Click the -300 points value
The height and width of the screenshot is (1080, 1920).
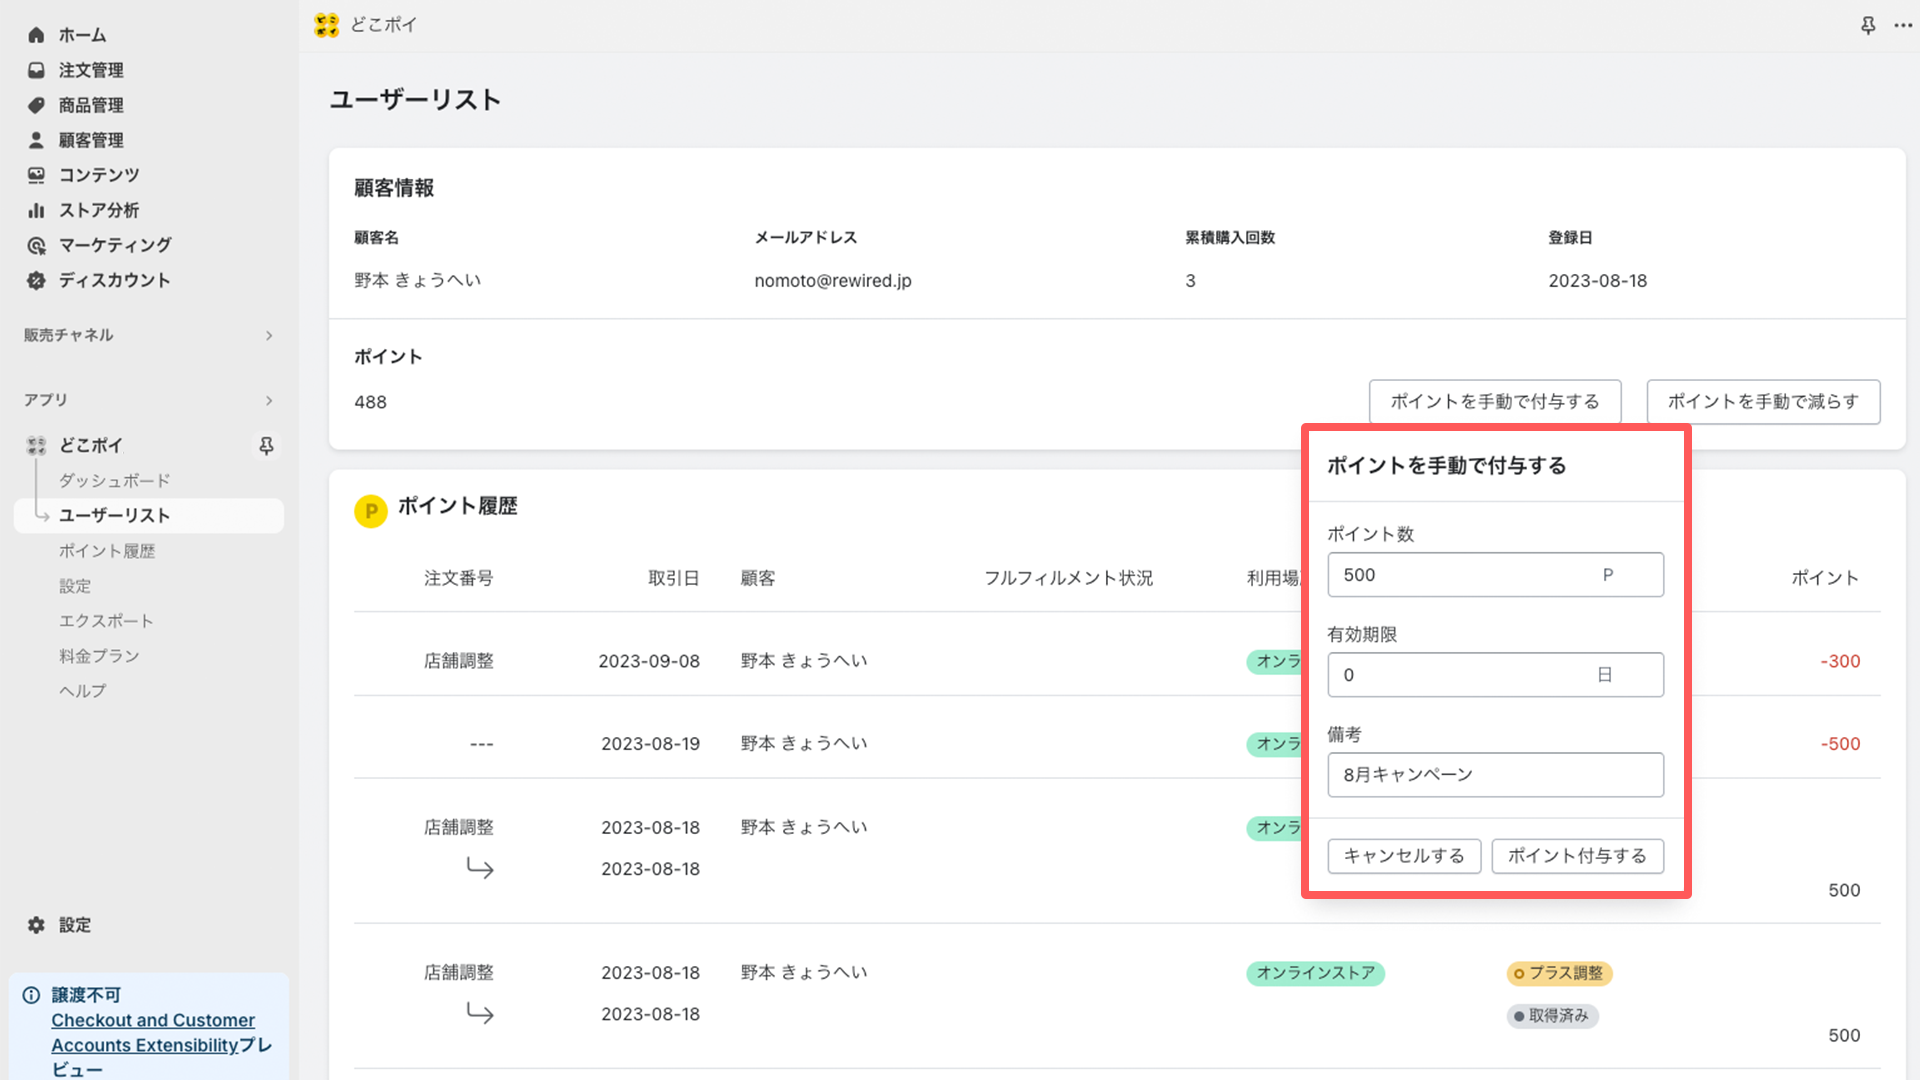(1840, 661)
